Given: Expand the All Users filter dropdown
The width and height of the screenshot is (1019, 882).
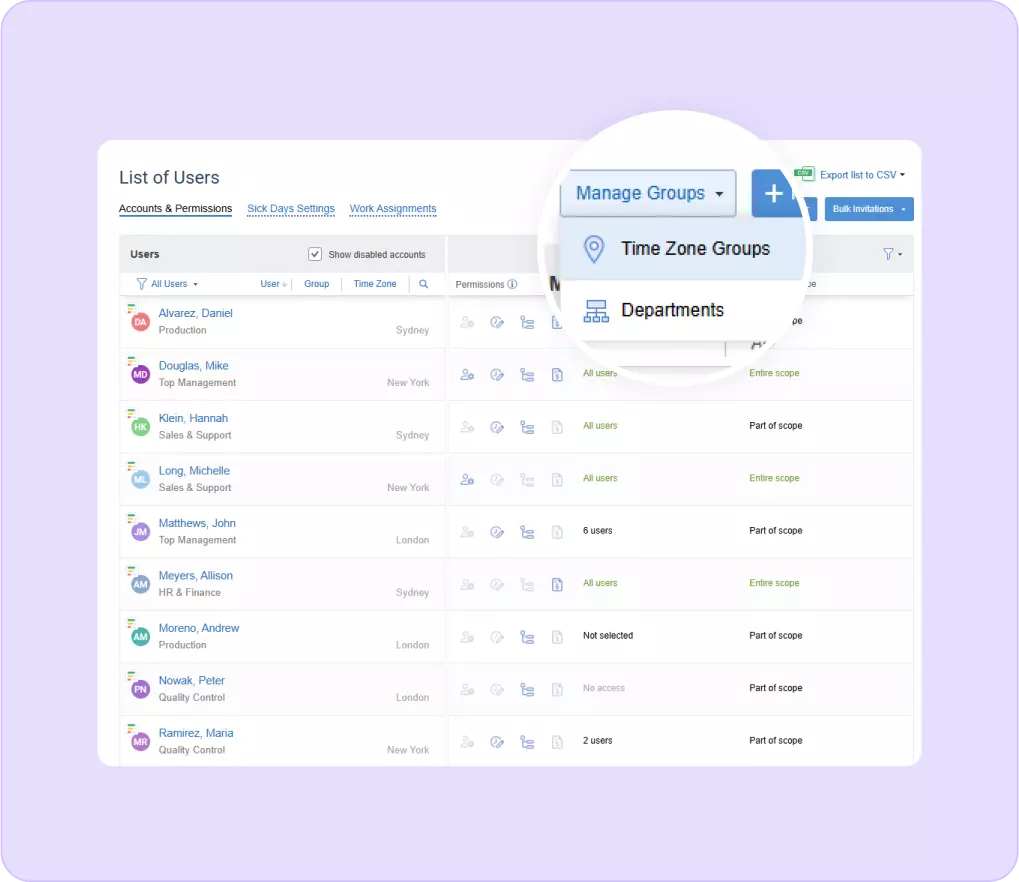Looking at the screenshot, I should tap(167, 284).
